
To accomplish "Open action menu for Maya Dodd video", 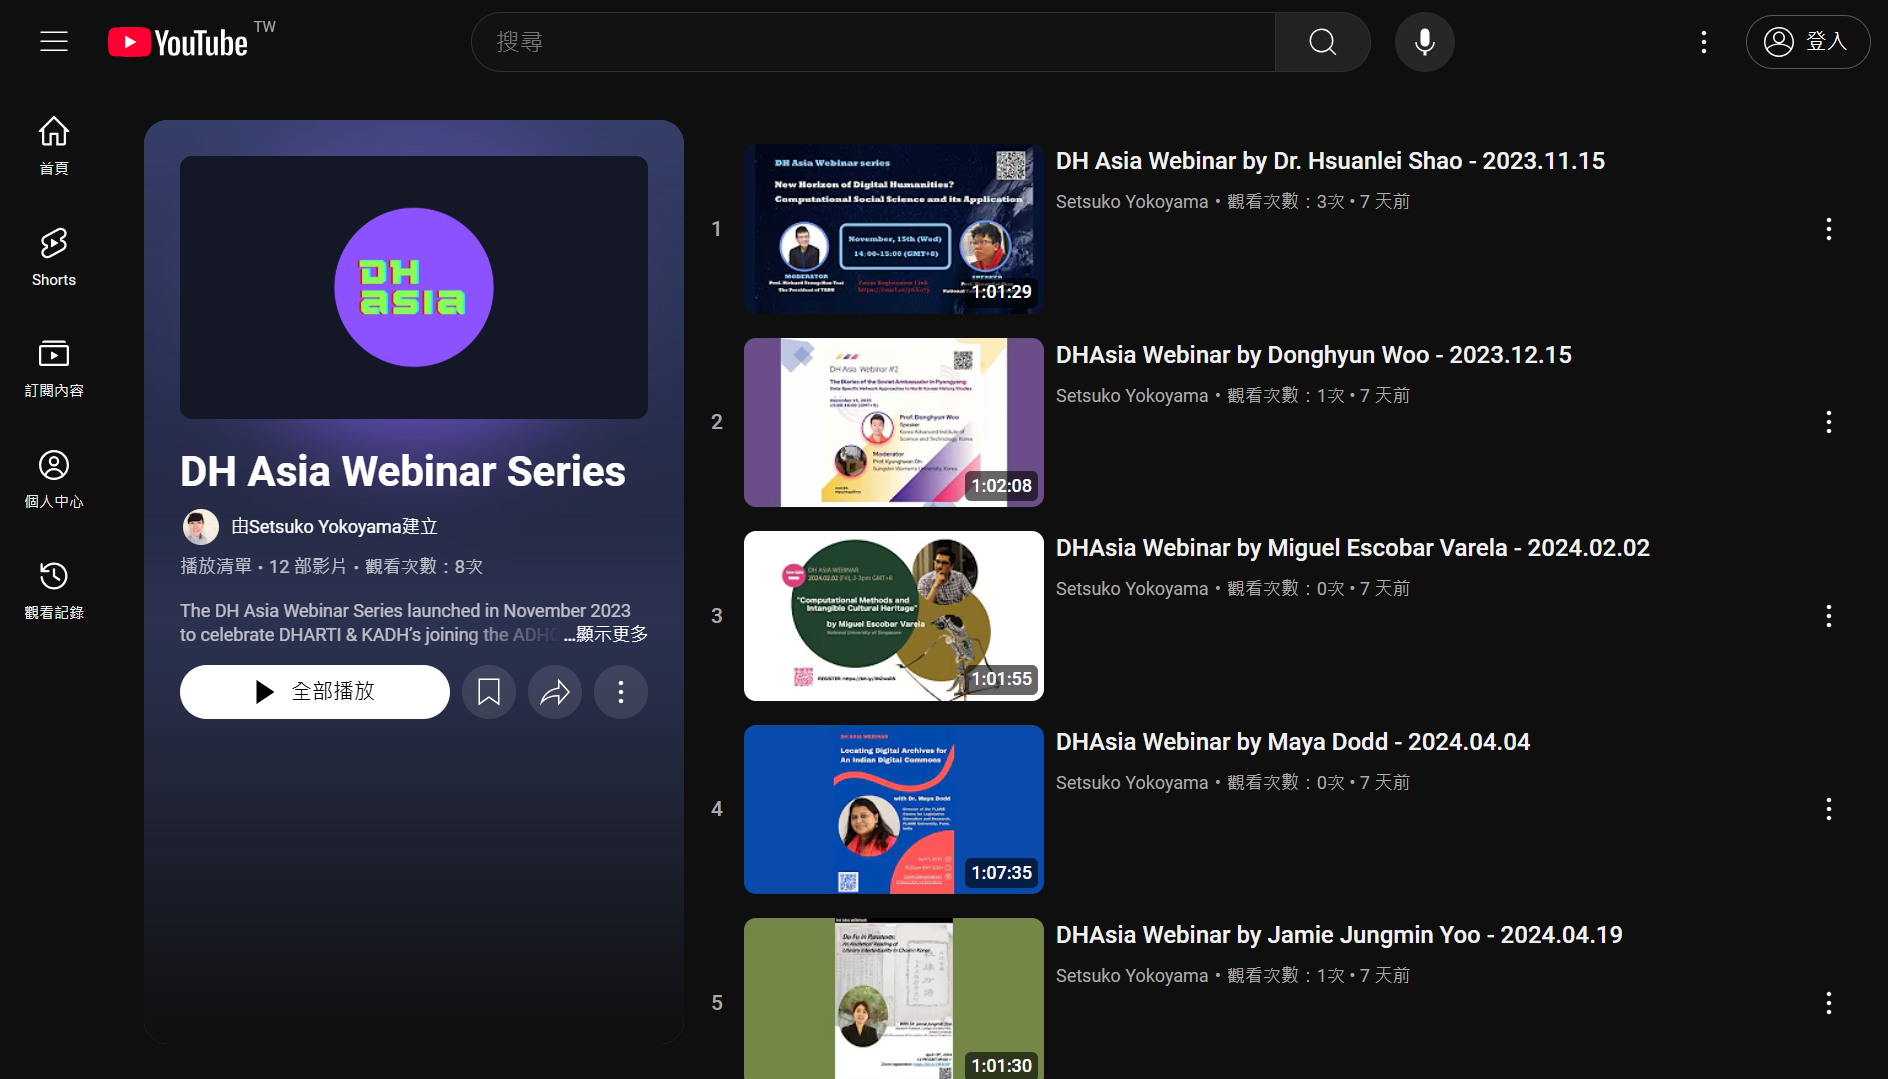I will tap(1829, 809).
